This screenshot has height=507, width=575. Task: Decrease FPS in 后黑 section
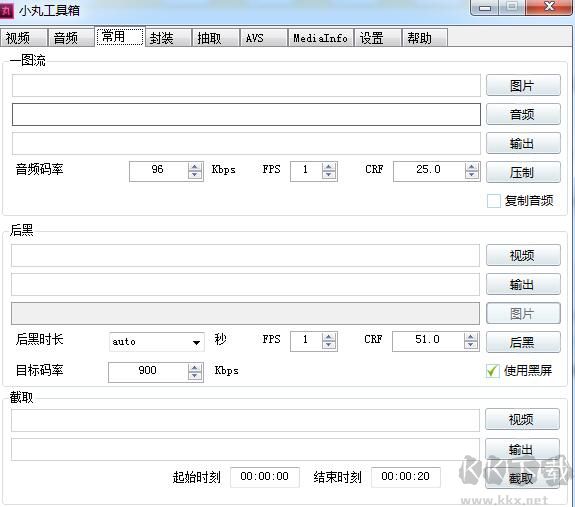[329, 345]
